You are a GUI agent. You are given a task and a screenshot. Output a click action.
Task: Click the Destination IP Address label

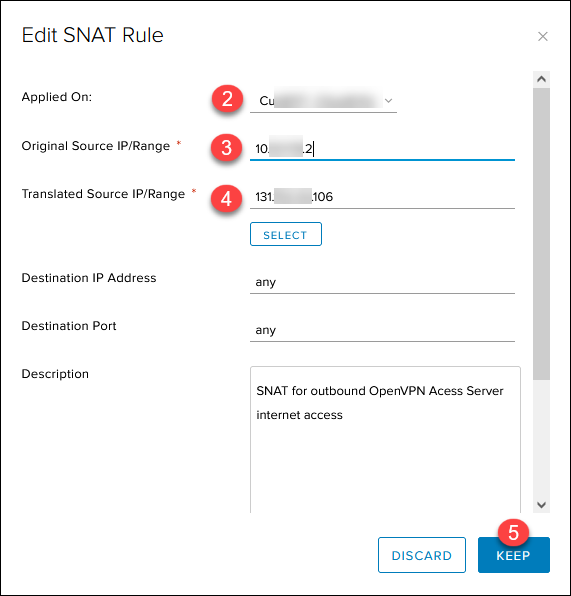click(x=89, y=278)
